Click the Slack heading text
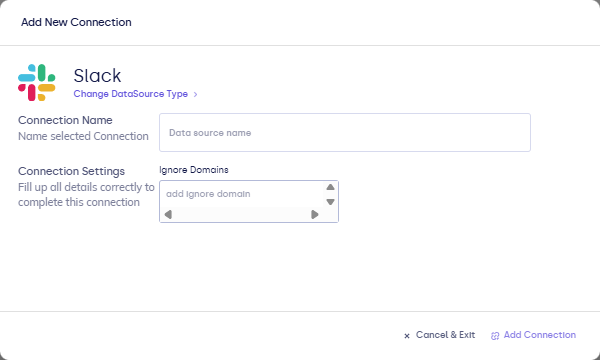This screenshot has width=600, height=360. [97, 75]
